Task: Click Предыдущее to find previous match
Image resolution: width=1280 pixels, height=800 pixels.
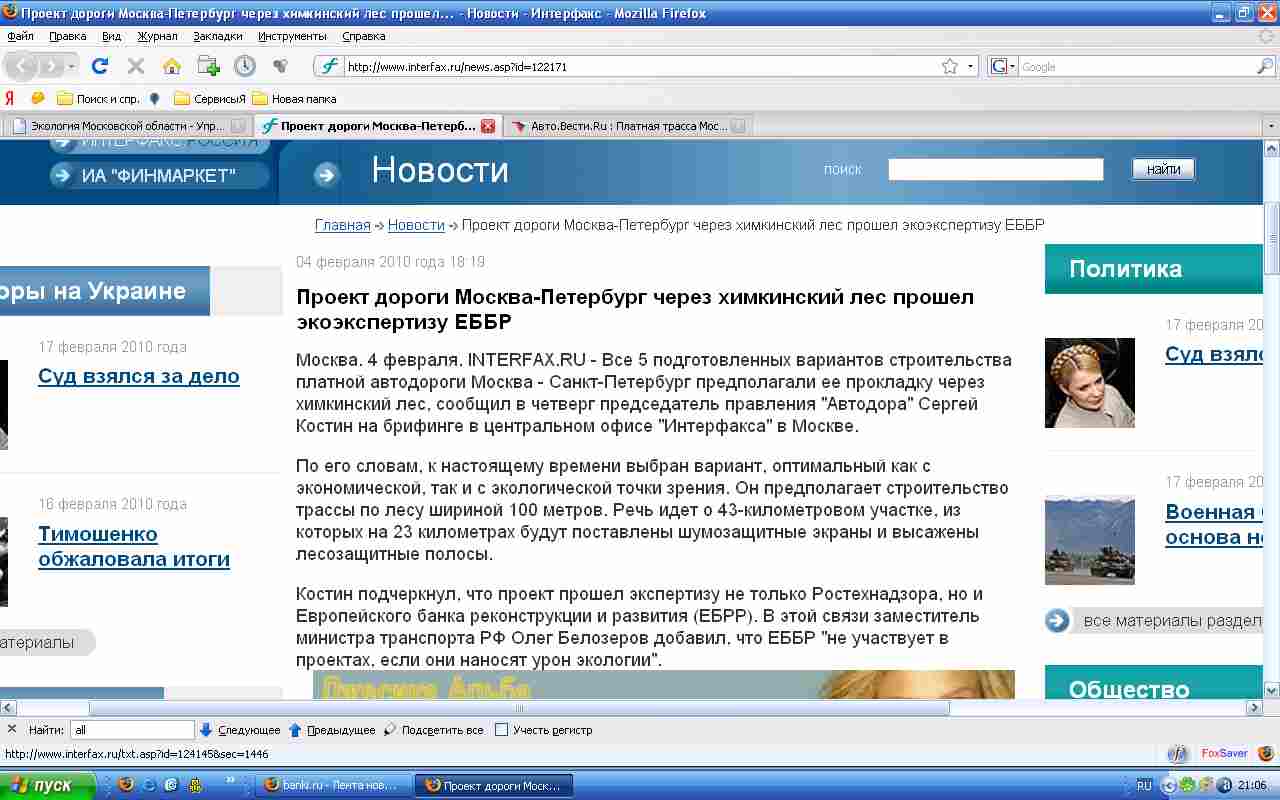Action: (x=332, y=730)
